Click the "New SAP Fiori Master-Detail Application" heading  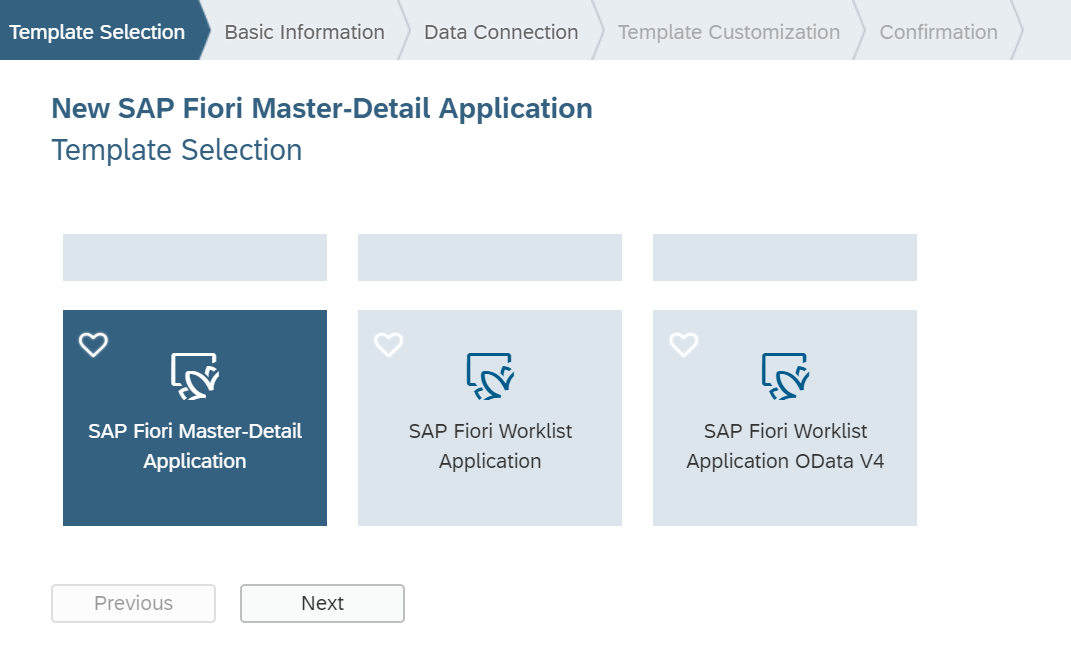[x=321, y=108]
